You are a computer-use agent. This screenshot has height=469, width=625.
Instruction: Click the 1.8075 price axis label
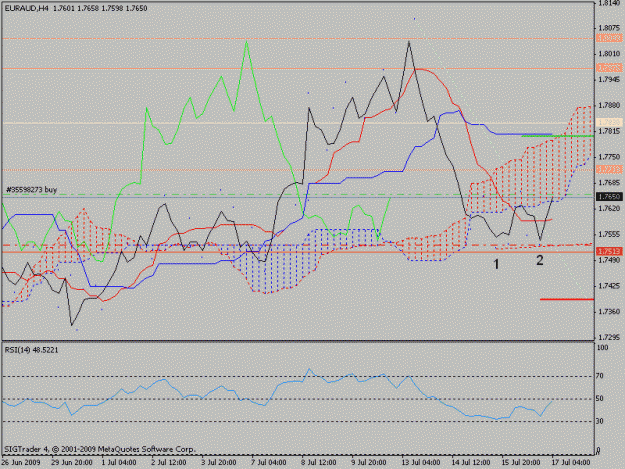click(x=610, y=28)
